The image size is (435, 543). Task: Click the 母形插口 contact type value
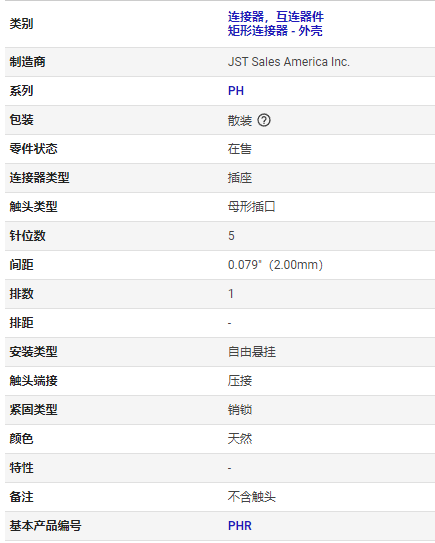coord(251,207)
